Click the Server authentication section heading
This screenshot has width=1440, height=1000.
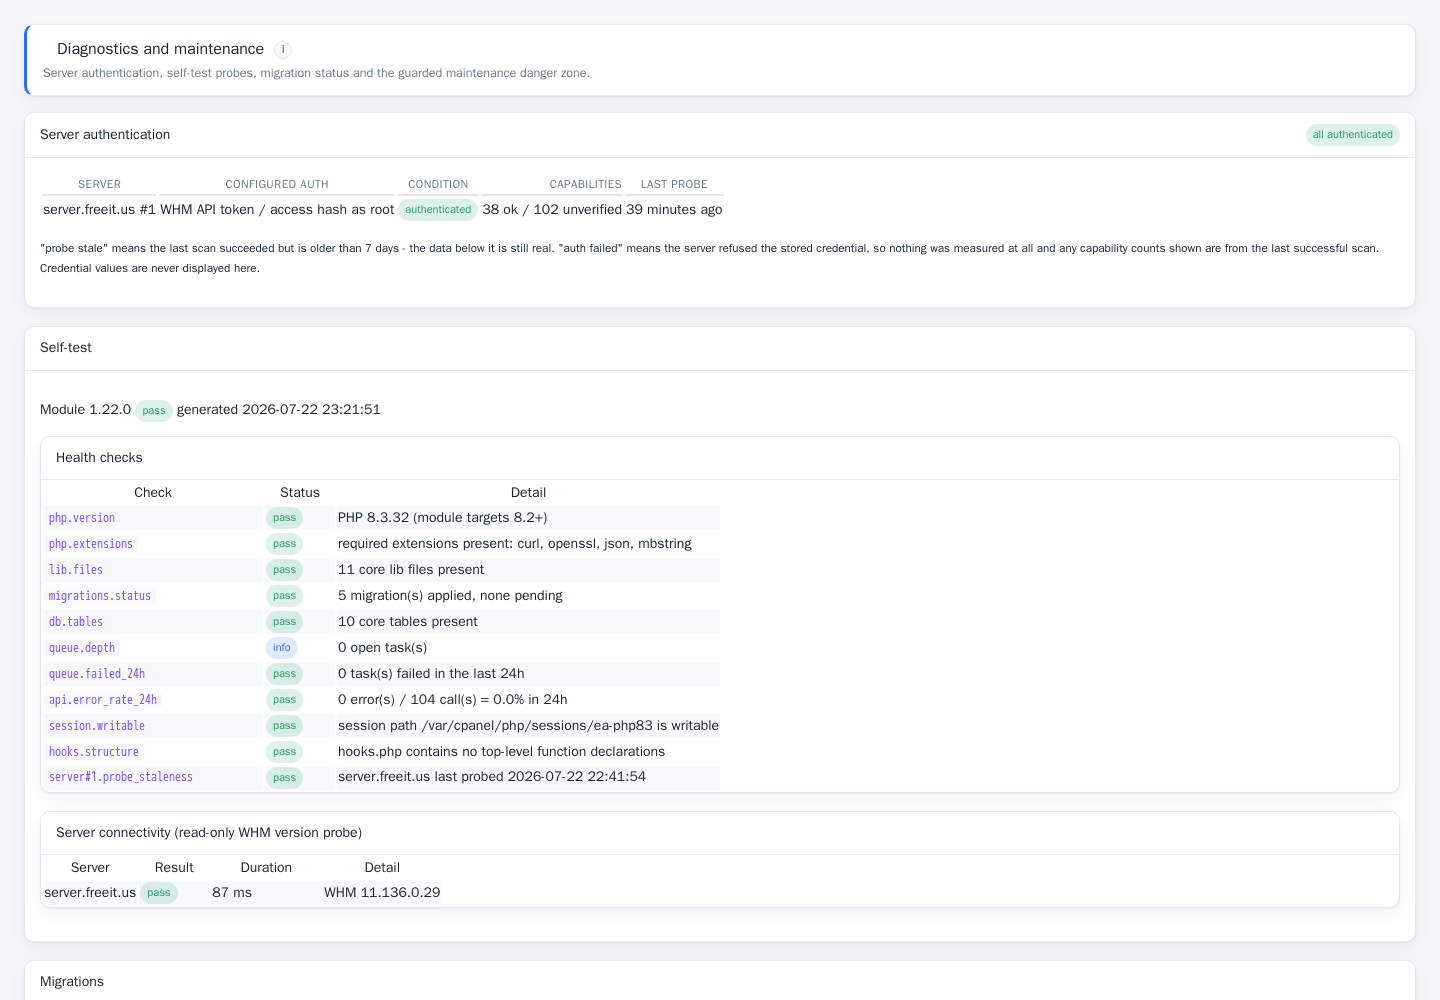coord(105,135)
